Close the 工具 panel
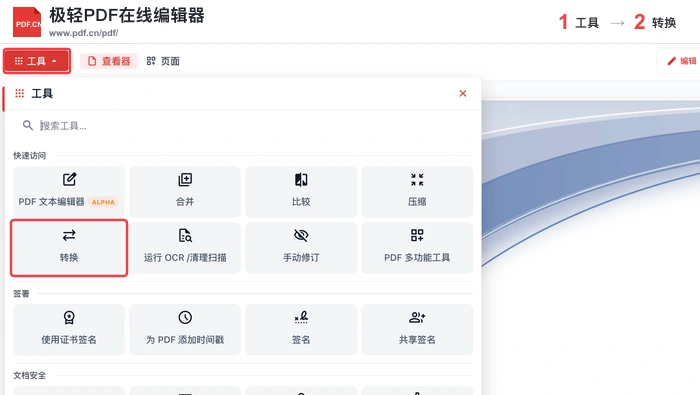Viewport: 700px width, 395px height. pyautogui.click(x=463, y=93)
